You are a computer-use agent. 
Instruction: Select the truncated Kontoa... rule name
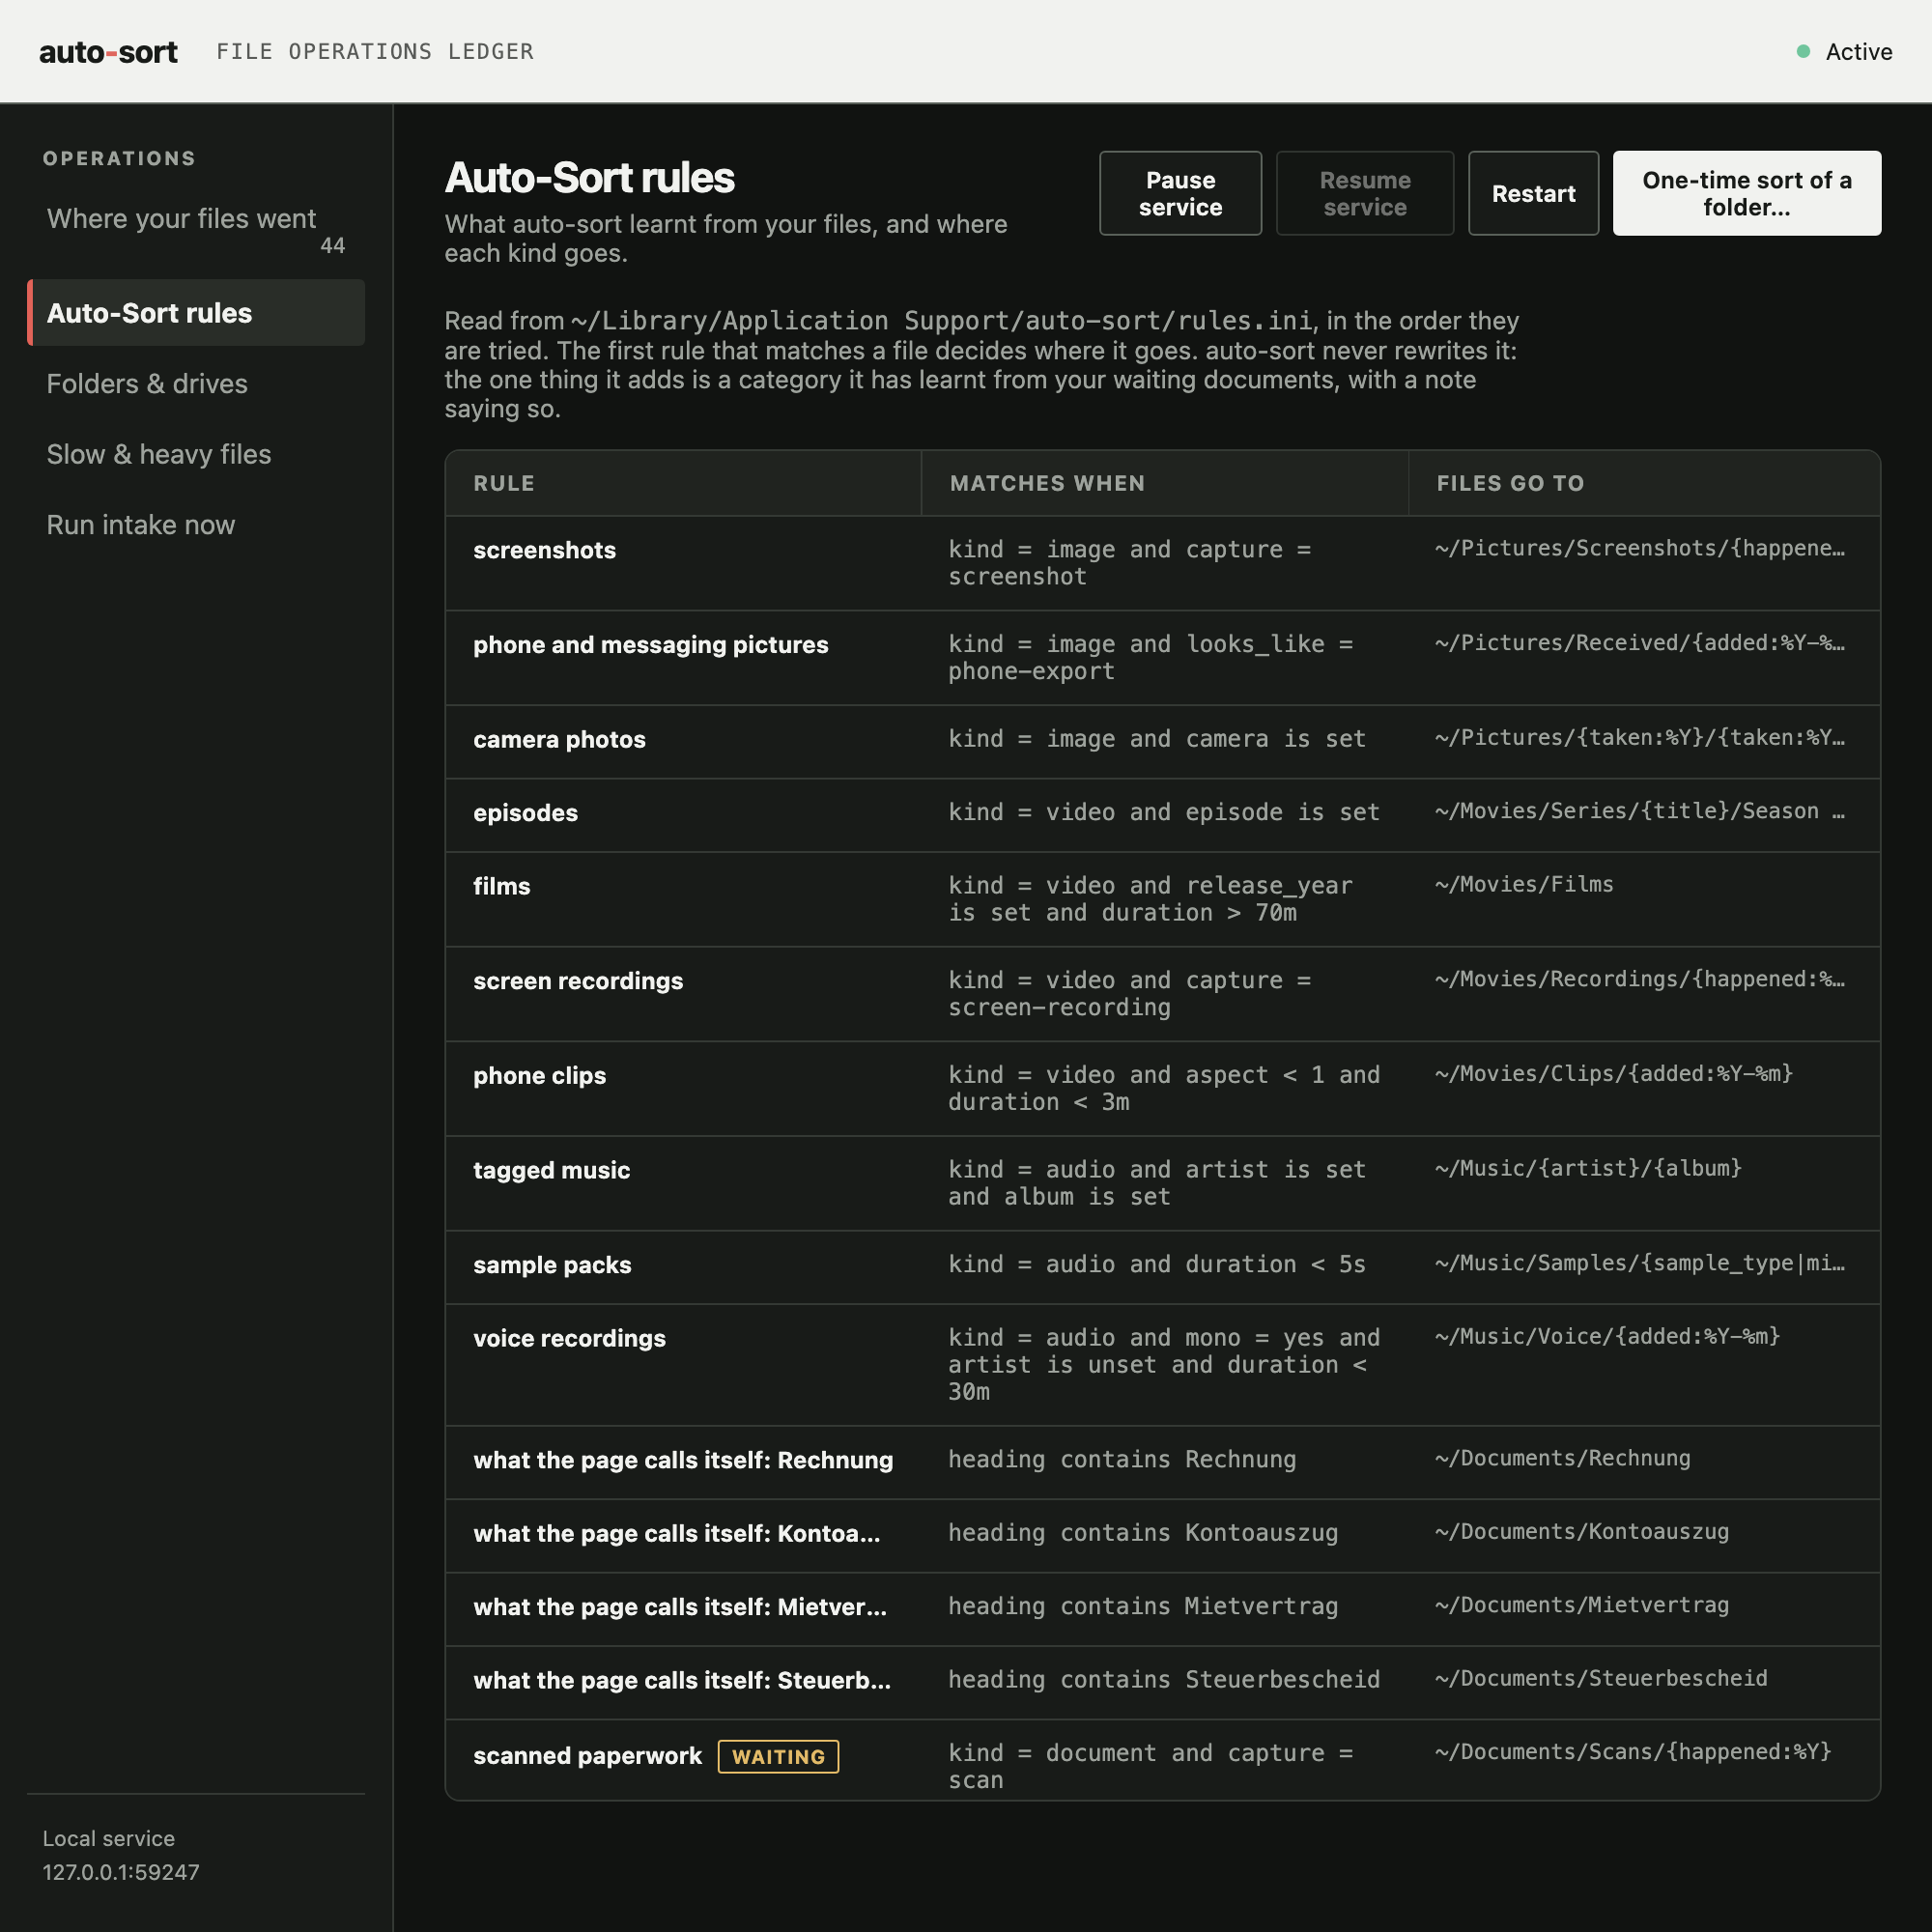677,1534
